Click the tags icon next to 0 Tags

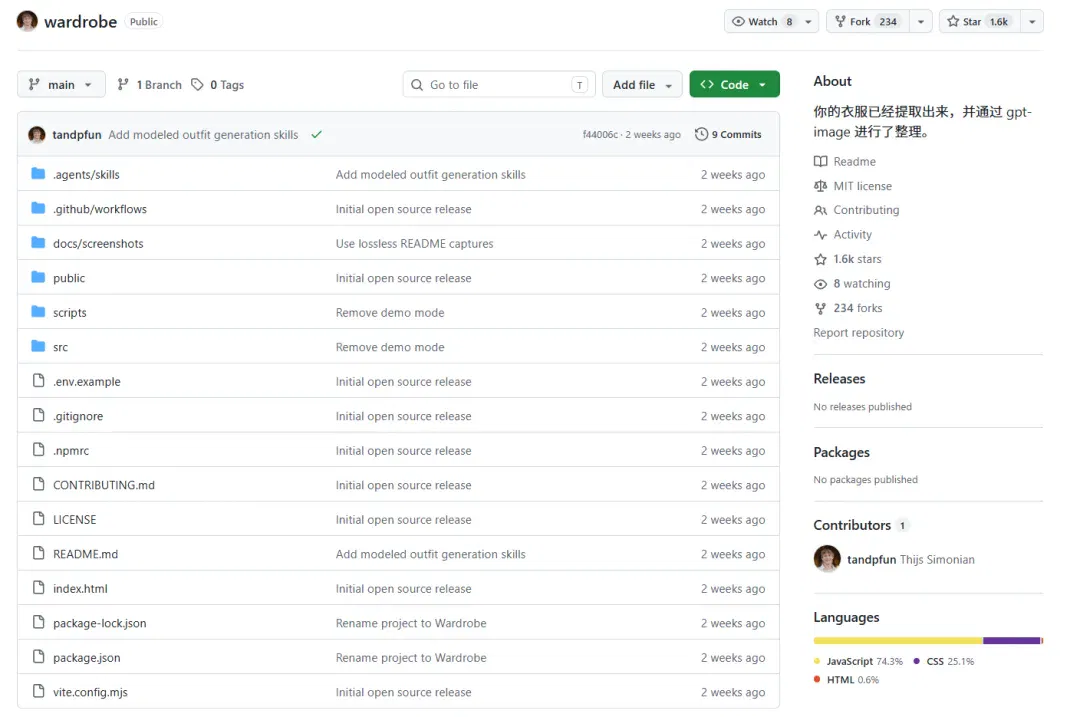coord(197,85)
